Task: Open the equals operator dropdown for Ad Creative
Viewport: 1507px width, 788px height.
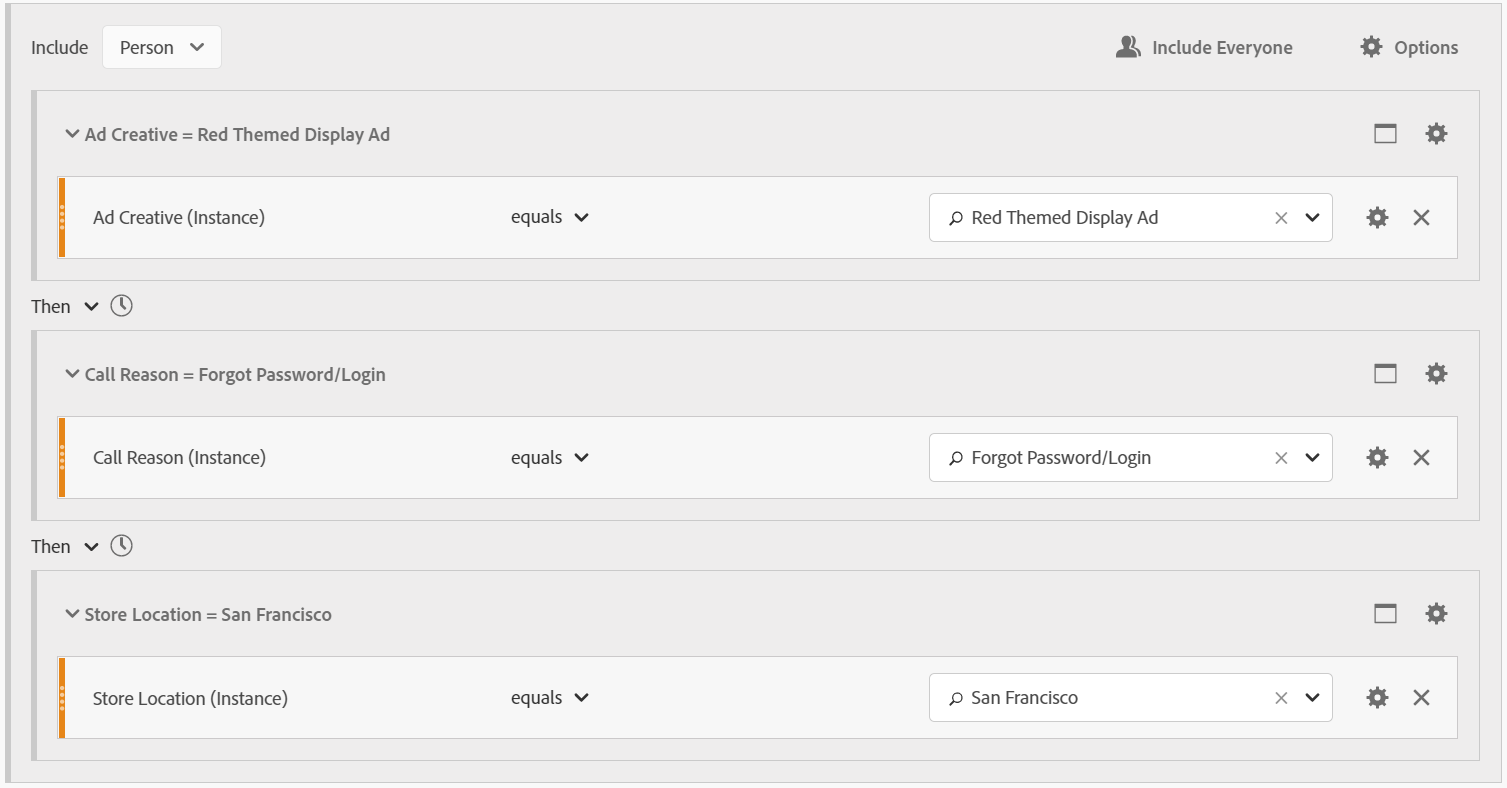Action: [549, 217]
